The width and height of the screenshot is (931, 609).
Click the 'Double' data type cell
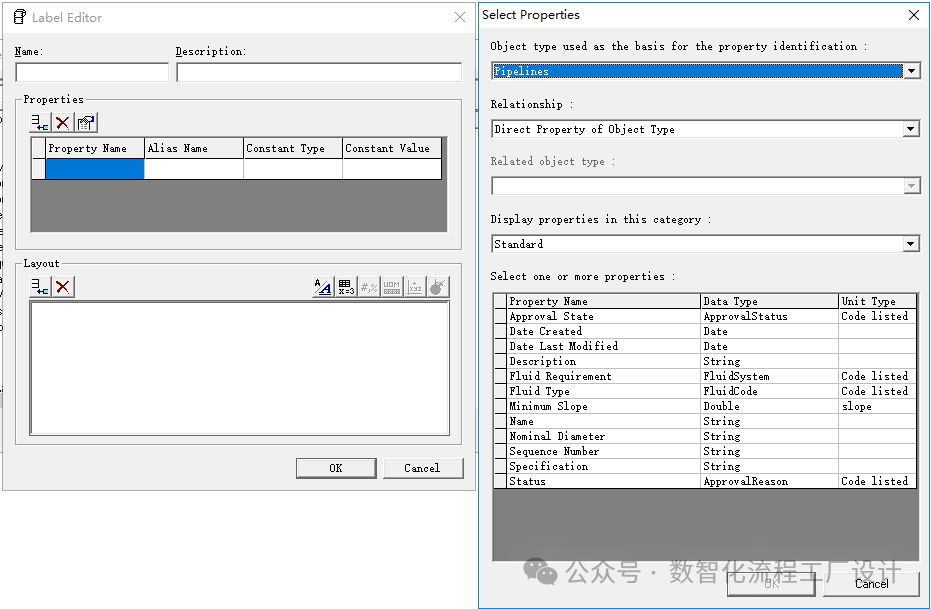point(770,407)
